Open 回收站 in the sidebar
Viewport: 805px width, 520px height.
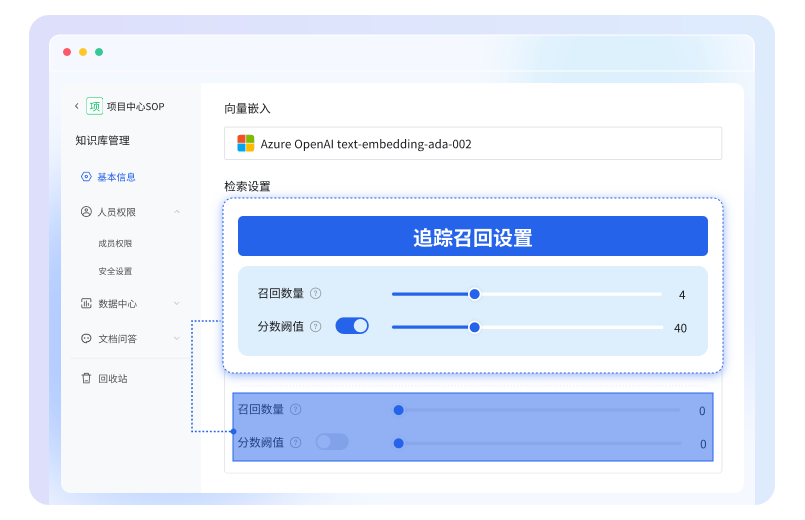[x=113, y=379]
